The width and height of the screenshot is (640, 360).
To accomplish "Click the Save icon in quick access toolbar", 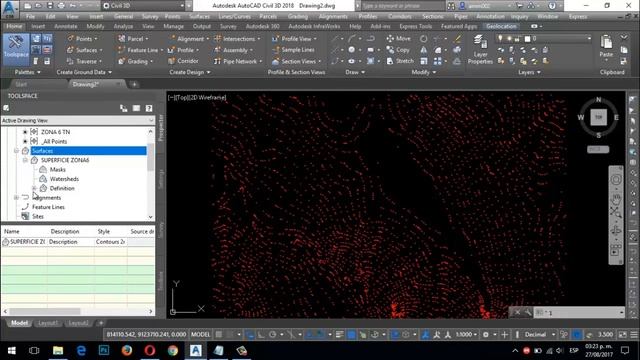I will click(x=50, y=6).
